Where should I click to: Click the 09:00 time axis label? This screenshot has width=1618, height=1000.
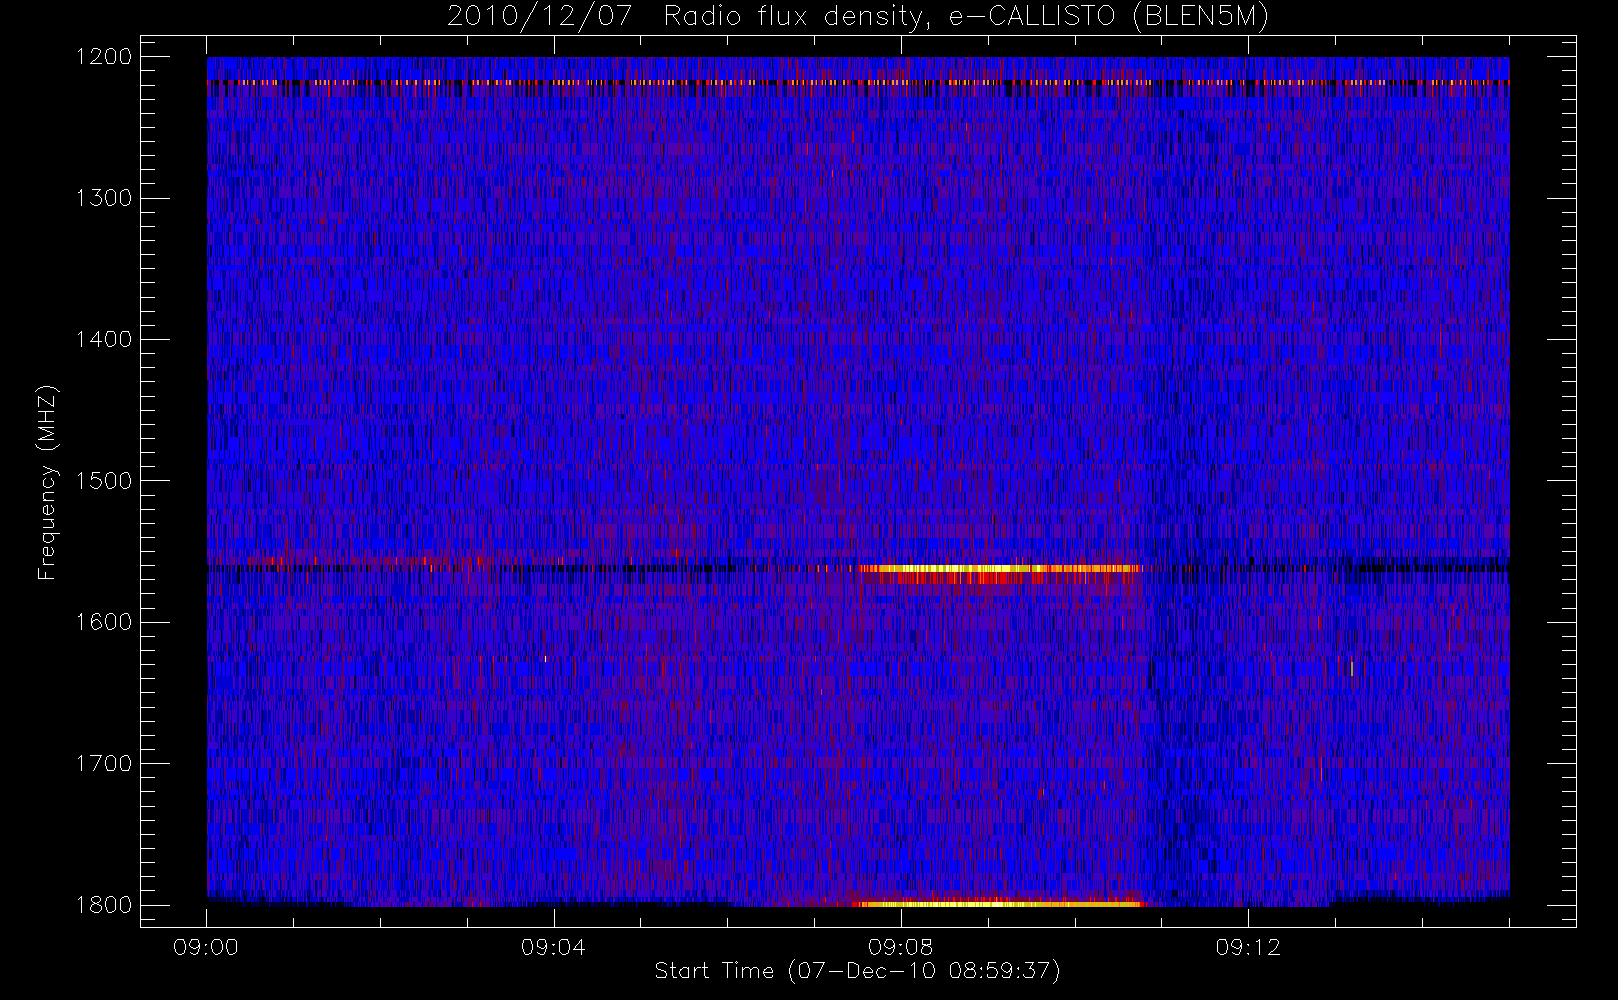coord(206,947)
